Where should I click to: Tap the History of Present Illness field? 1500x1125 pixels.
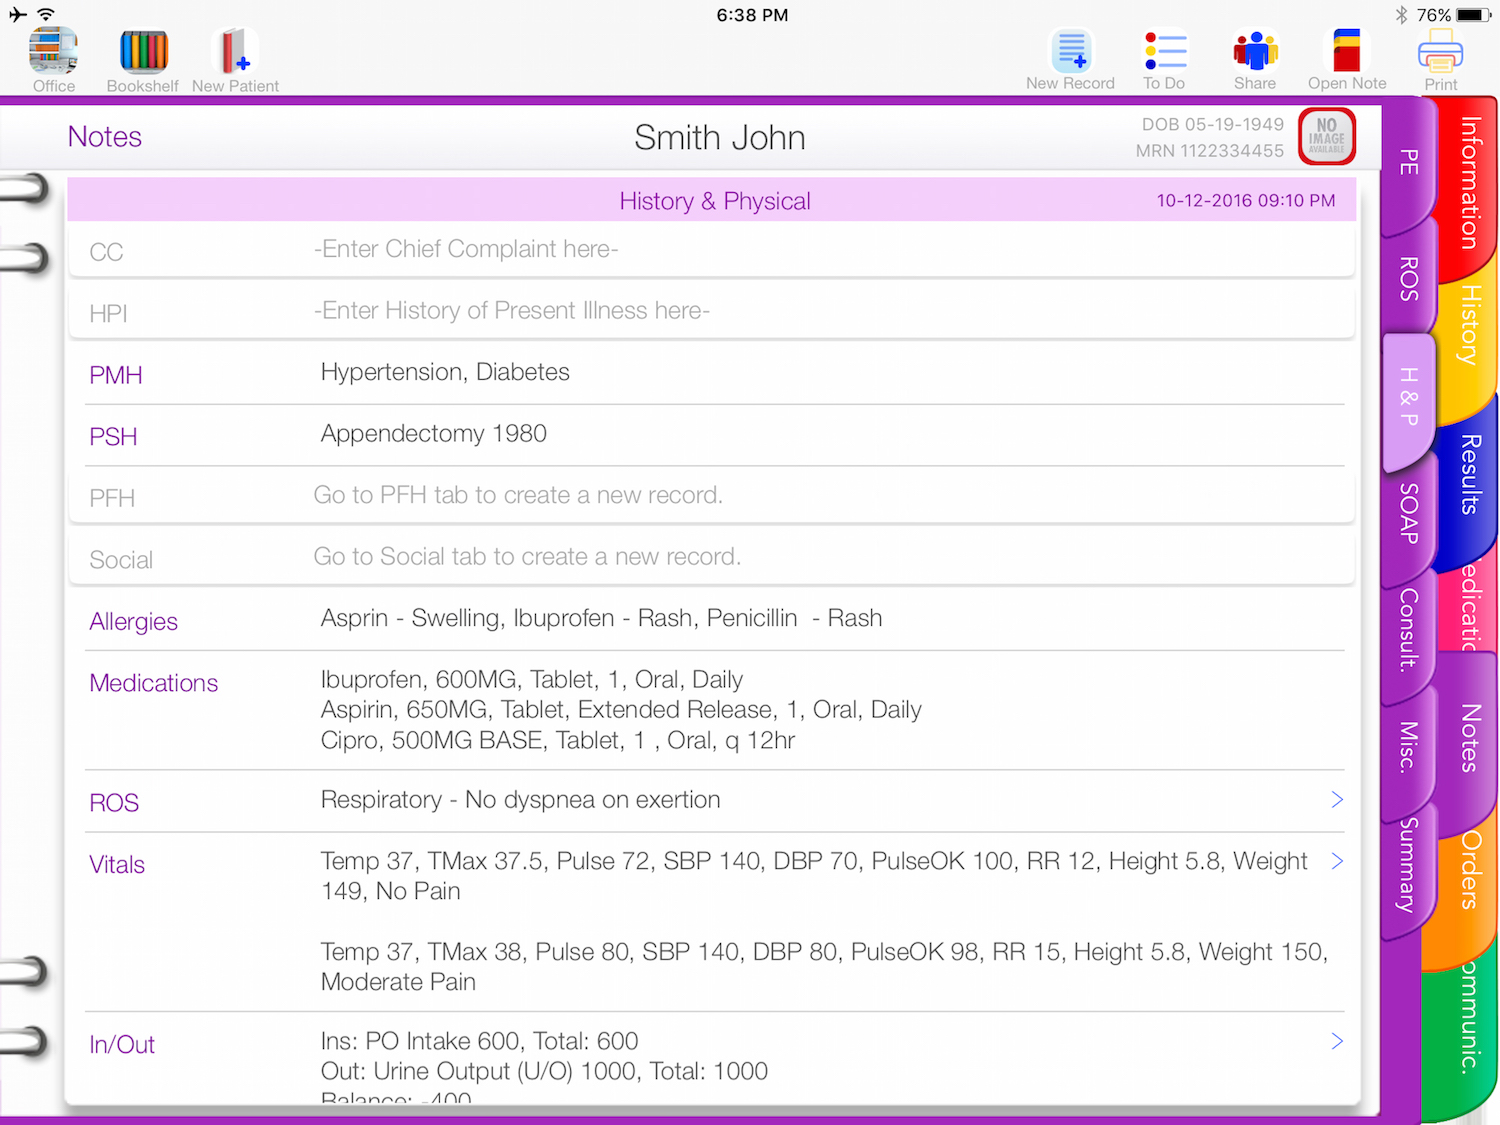712,311
